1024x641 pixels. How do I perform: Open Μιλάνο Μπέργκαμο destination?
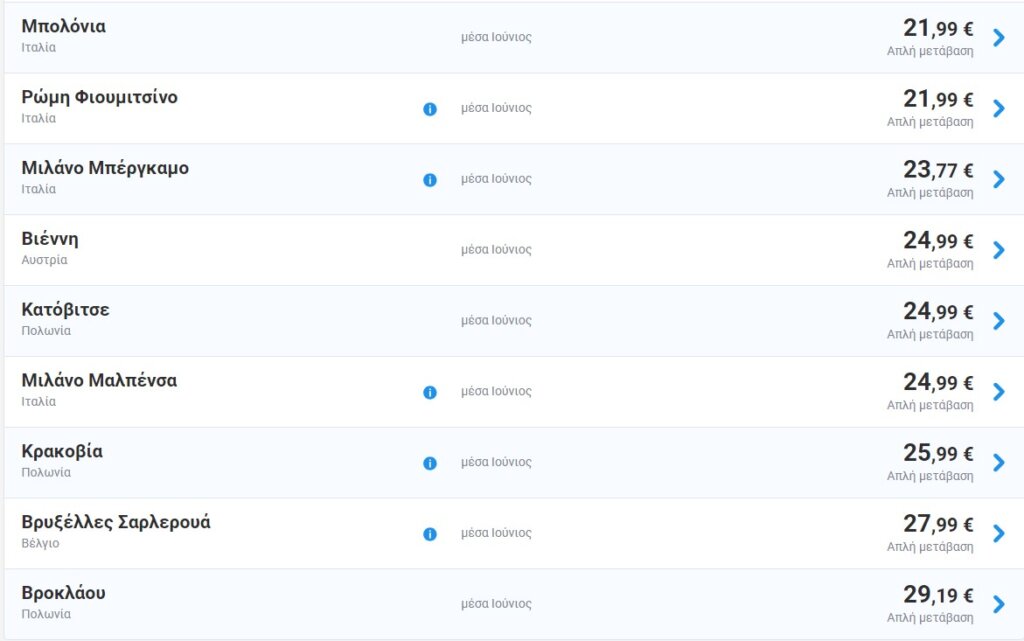[x=105, y=168]
